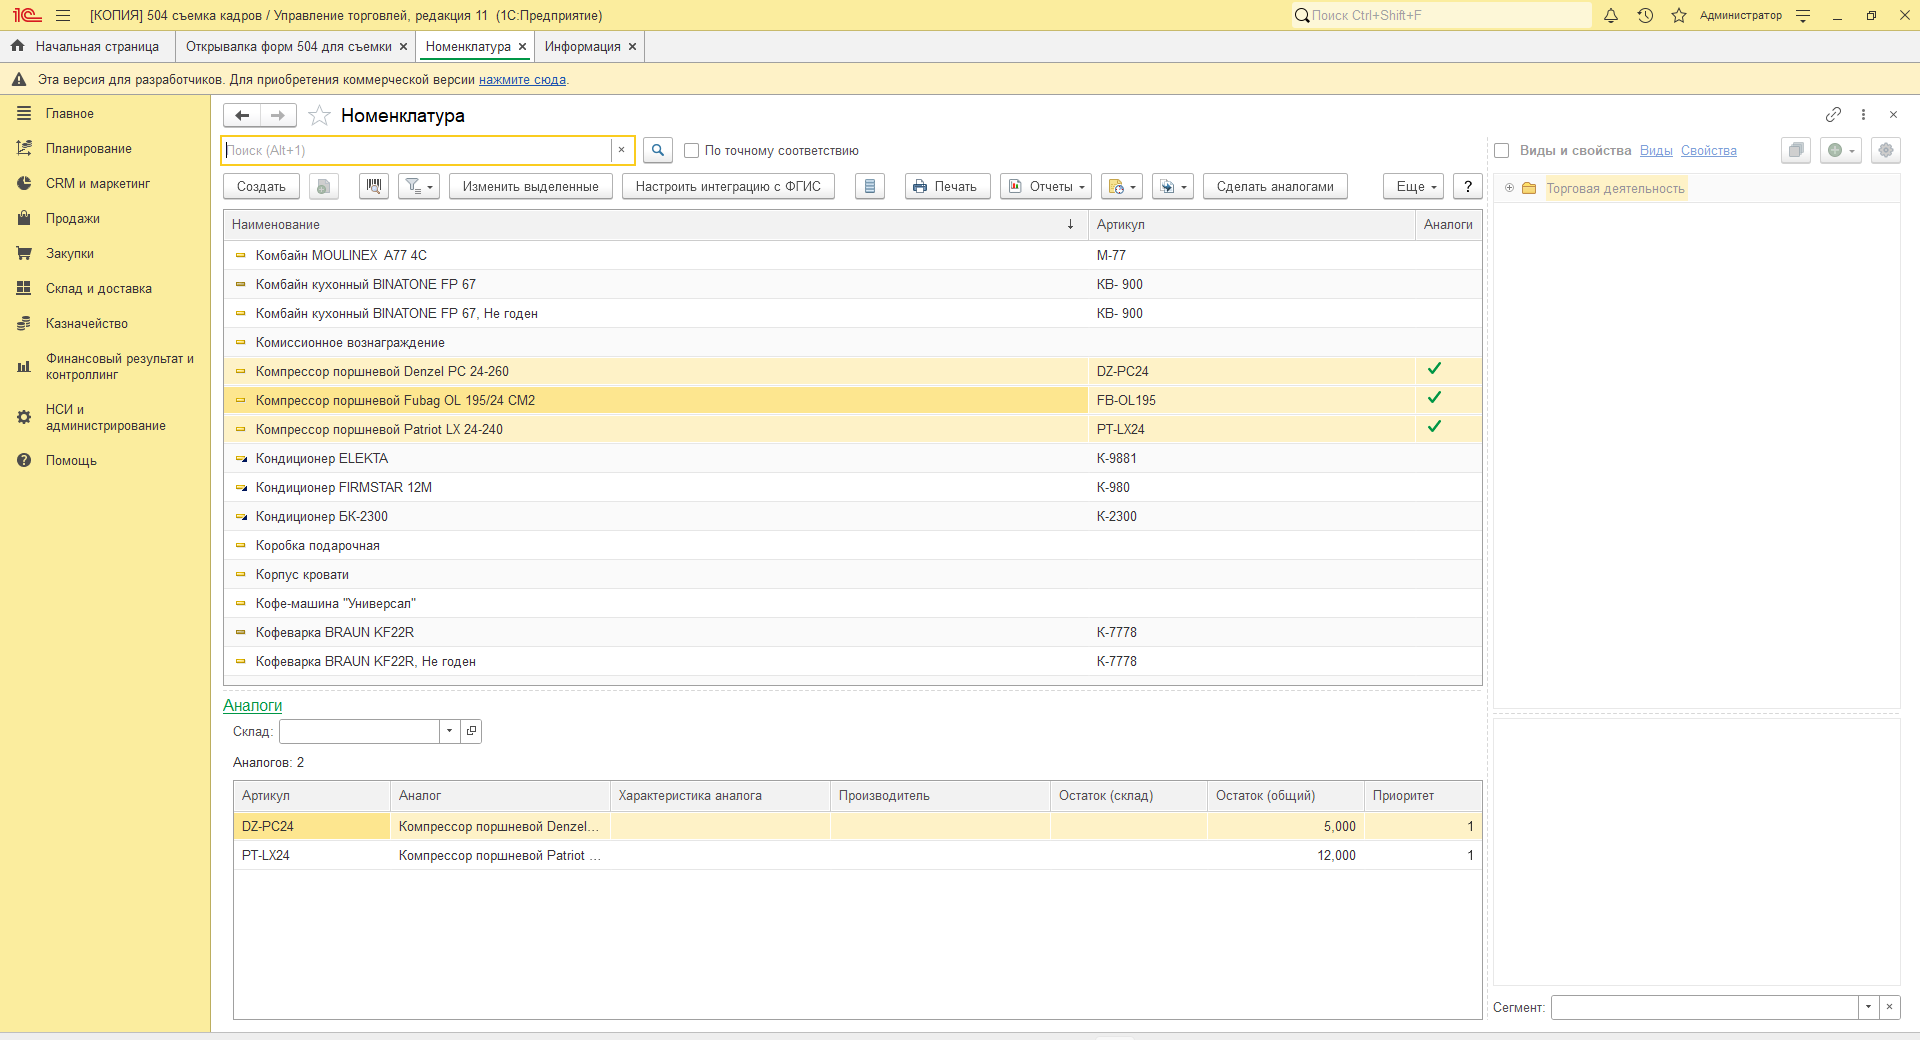Switch to Начальная страница tab
Viewport: 1920px width, 1040px height.
pyautogui.click(x=86, y=46)
